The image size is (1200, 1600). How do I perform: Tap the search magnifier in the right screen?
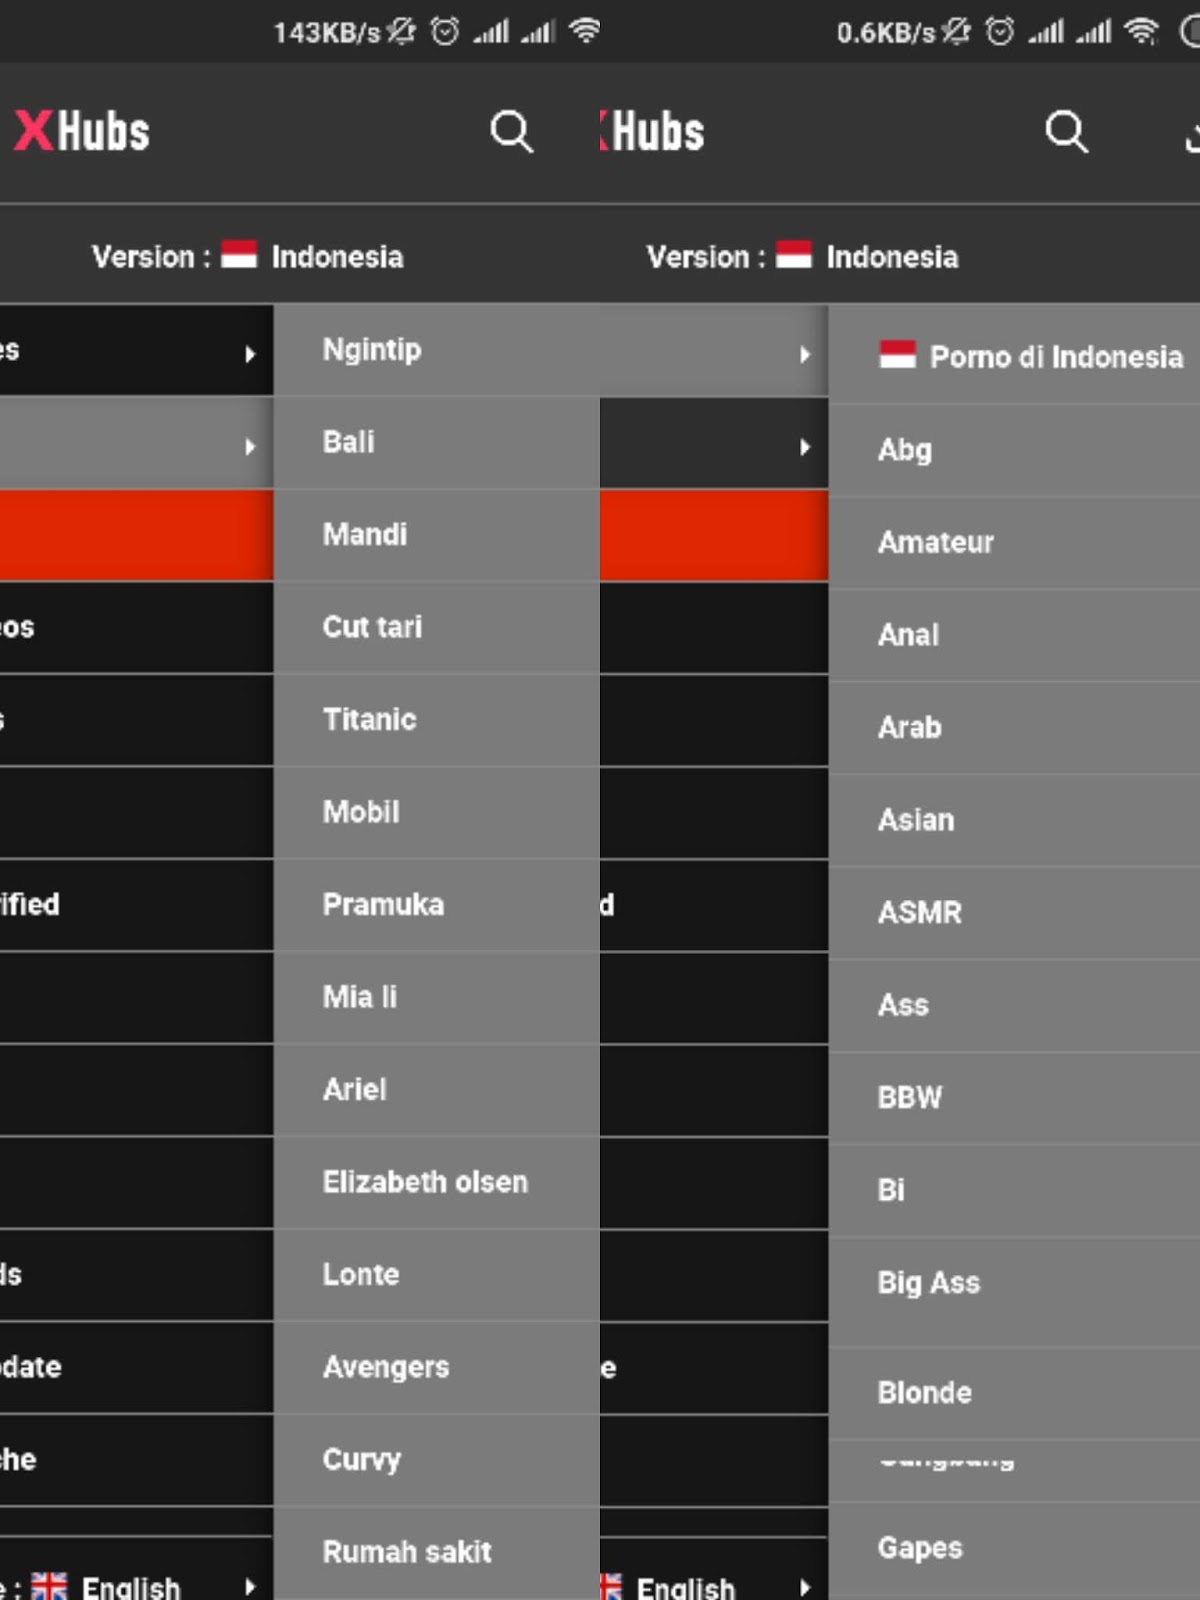(1066, 131)
